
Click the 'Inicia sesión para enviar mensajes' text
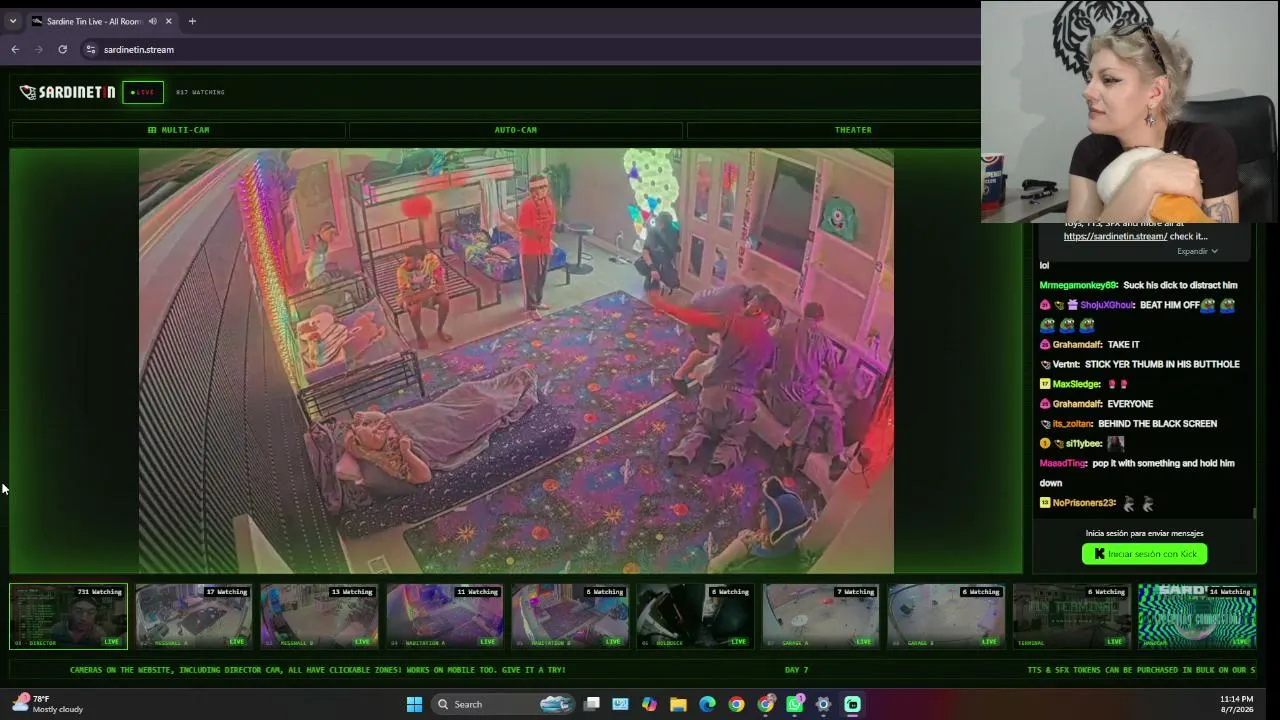1145,533
